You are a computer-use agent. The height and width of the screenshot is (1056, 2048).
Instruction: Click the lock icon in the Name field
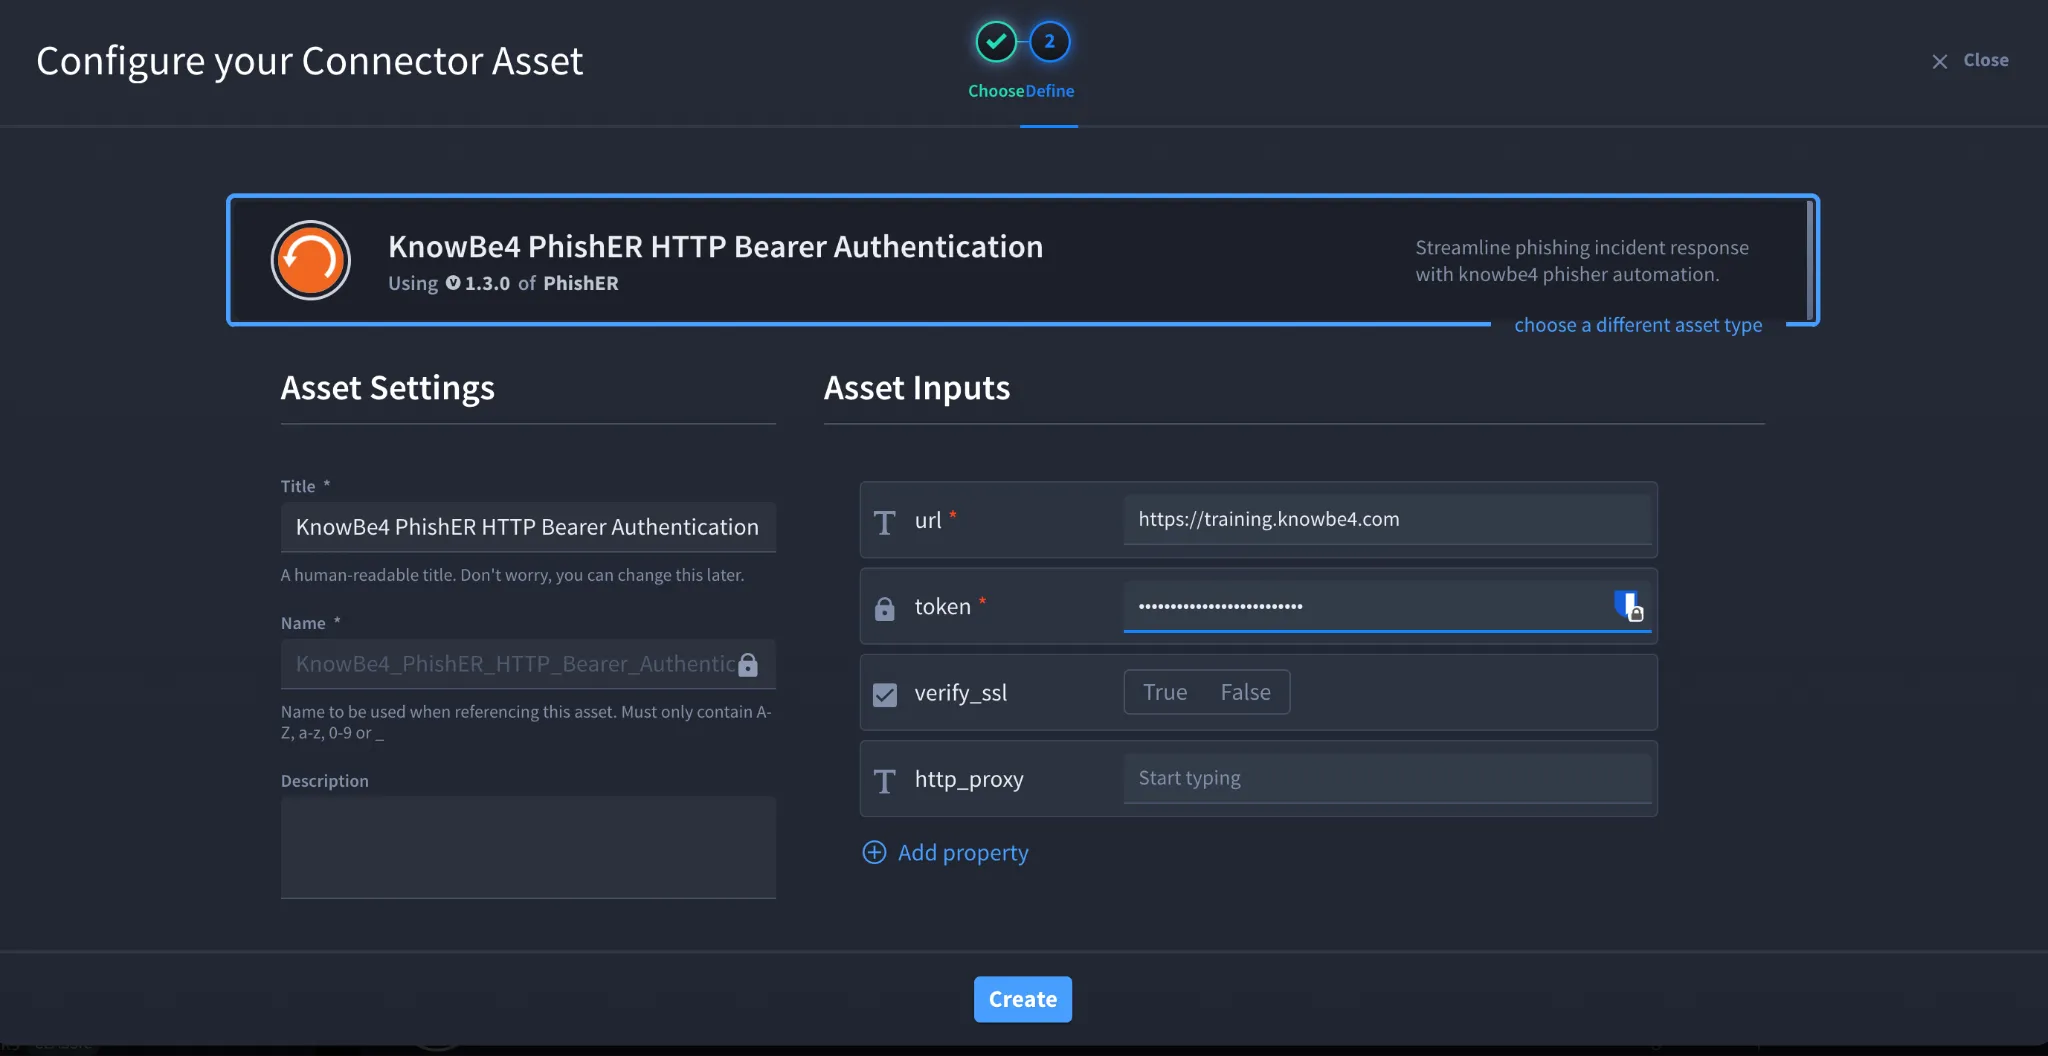click(x=748, y=665)
